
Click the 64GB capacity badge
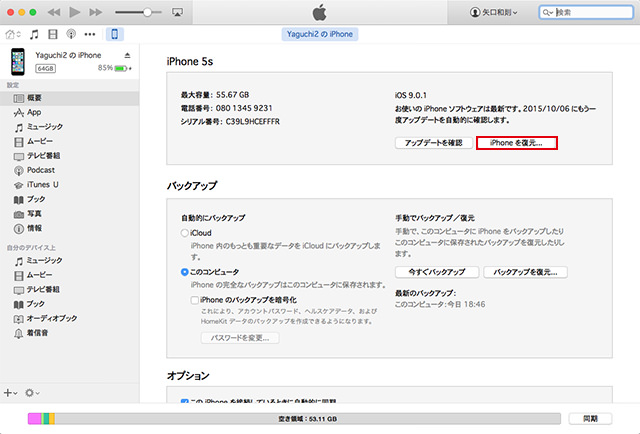tap(45, 68)
